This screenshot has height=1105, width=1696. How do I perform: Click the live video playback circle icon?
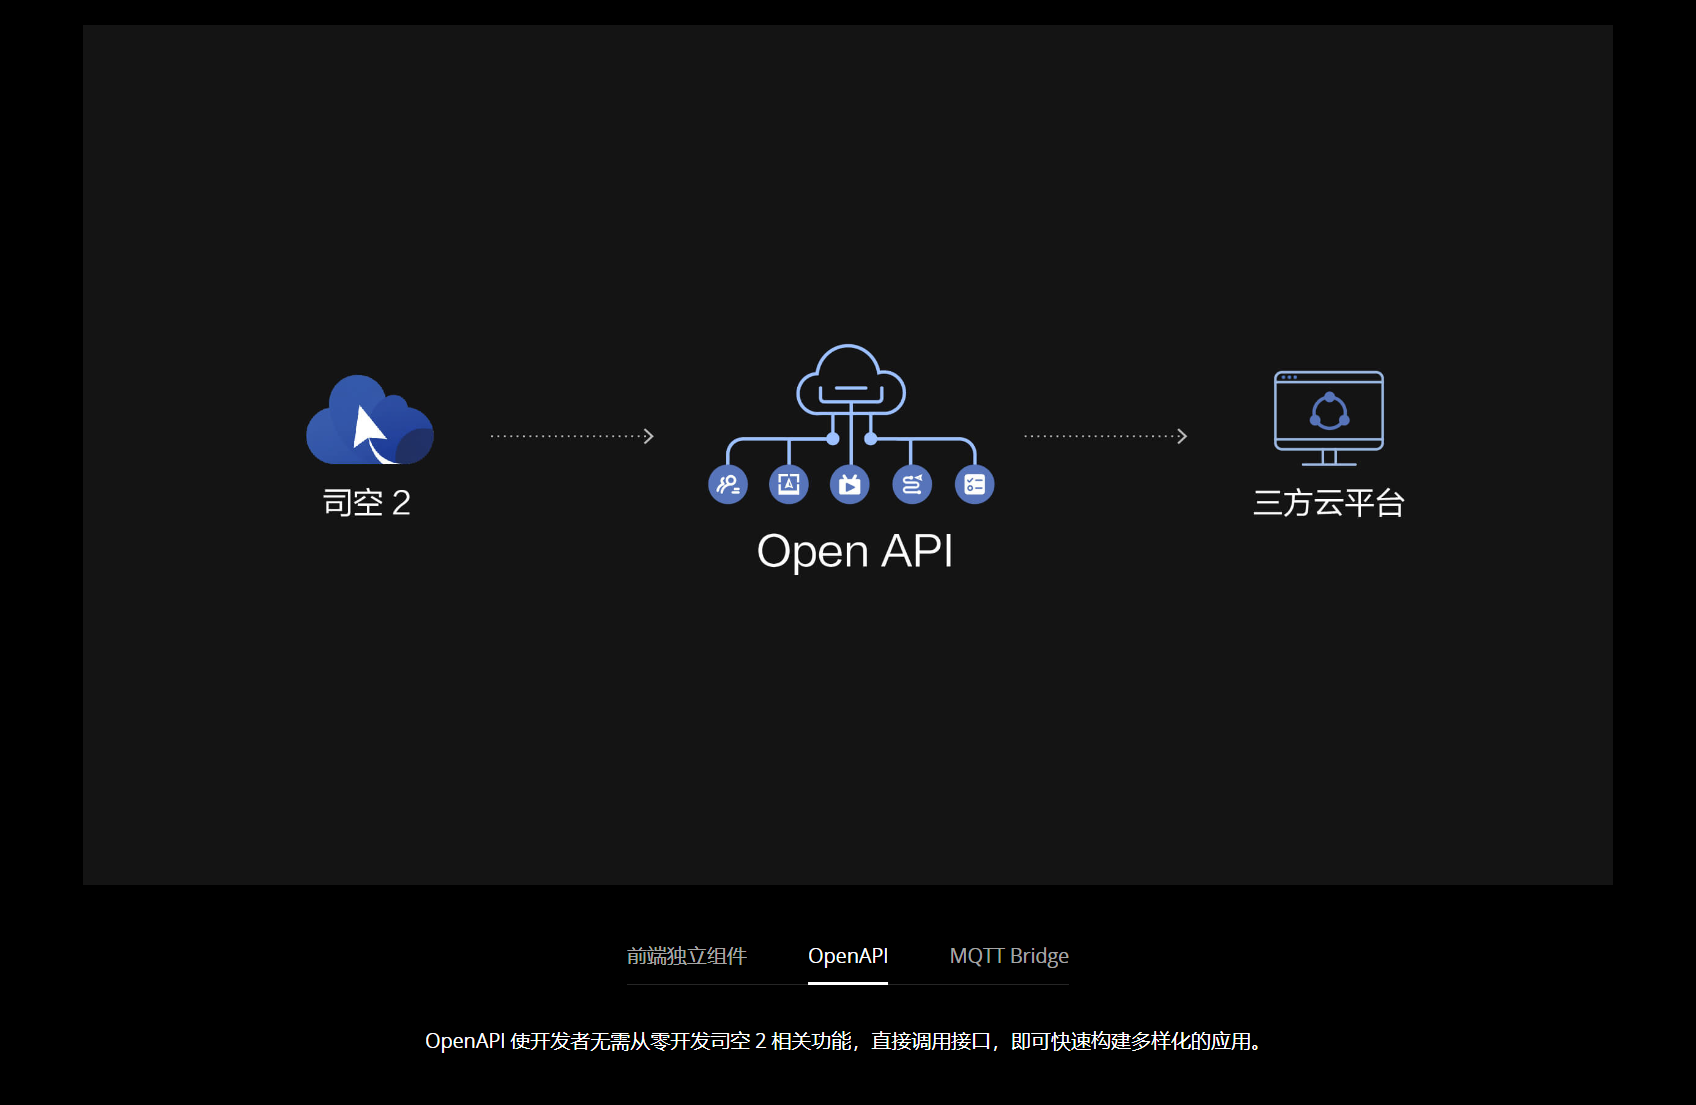tap(850, 485)
